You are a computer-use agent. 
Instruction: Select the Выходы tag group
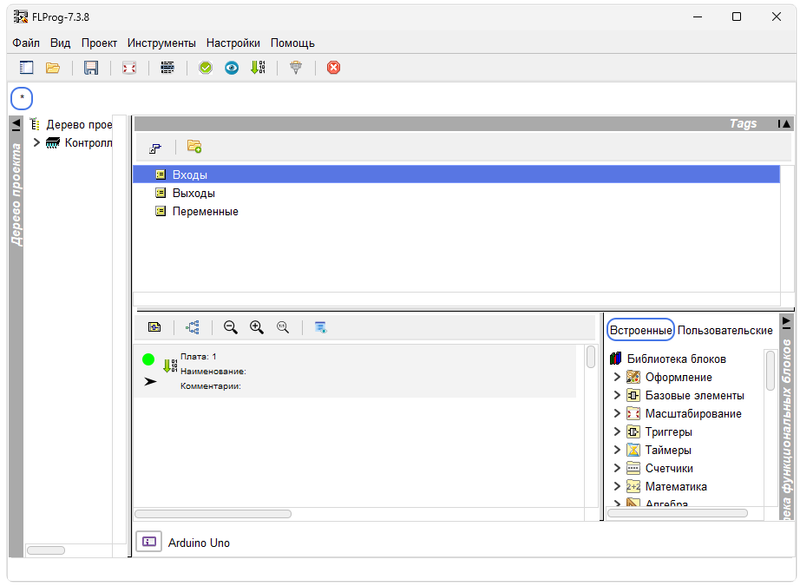(x=193, y=193)
